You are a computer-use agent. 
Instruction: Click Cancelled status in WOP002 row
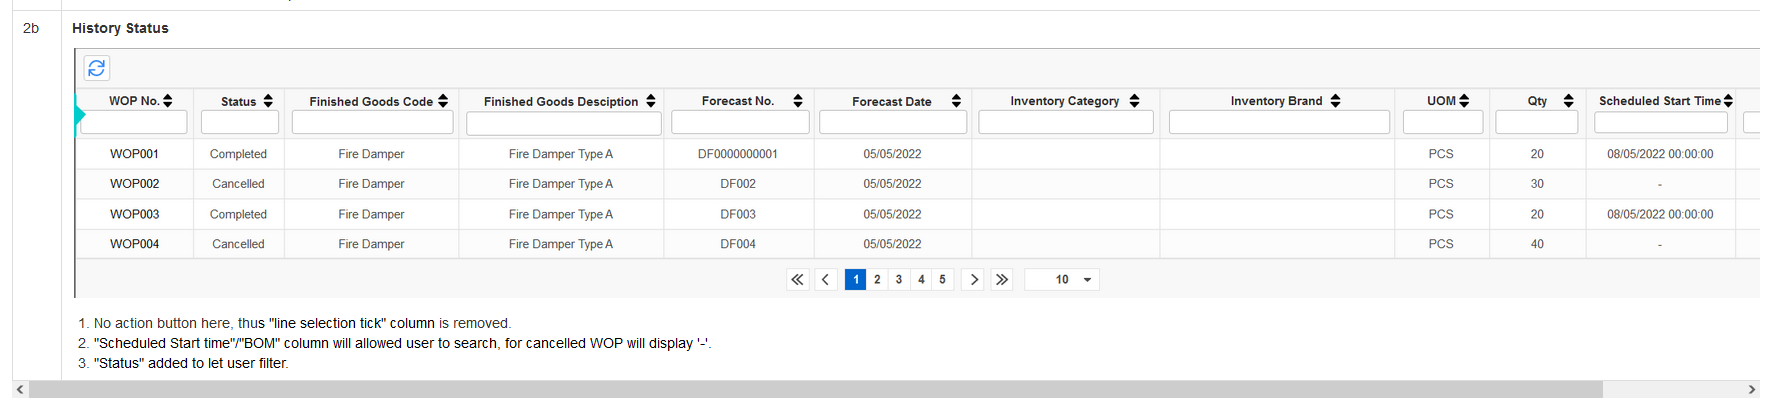coord(238,184)
